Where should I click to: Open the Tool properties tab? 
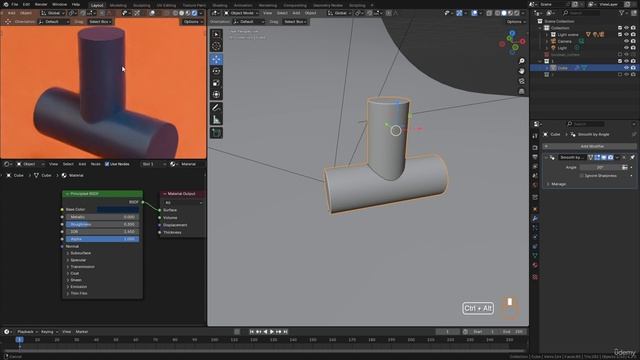point(535,136)
